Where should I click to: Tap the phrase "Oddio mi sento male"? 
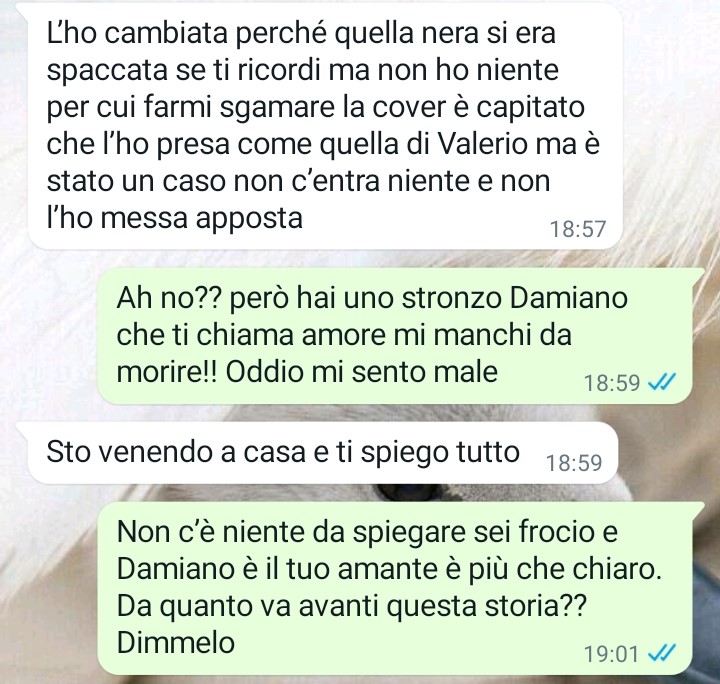click(362, 371)
